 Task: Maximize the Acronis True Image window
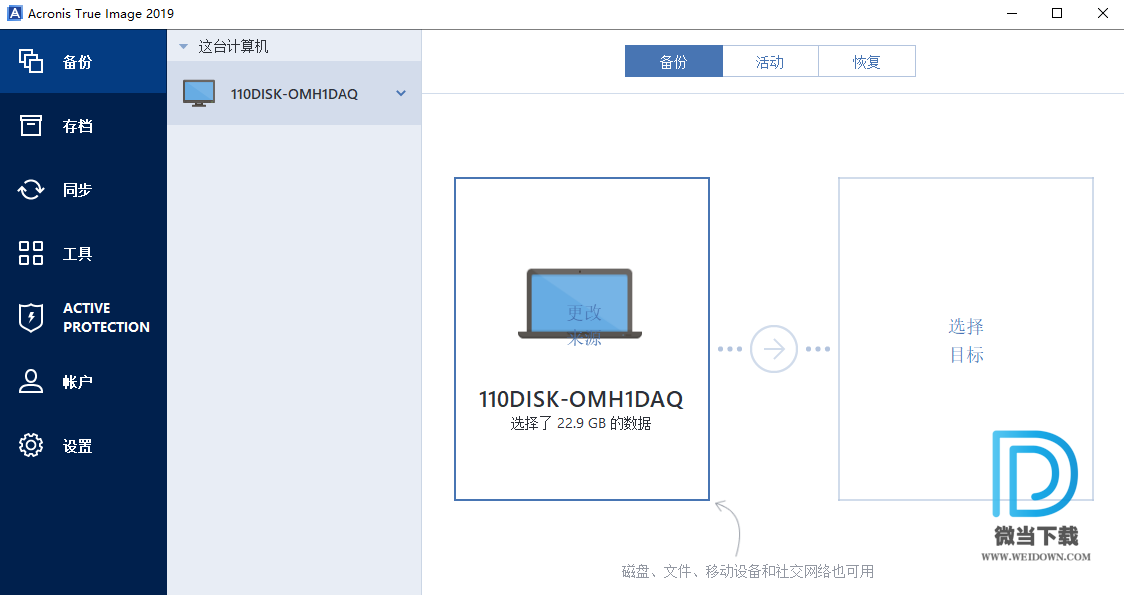(1057, 13)
